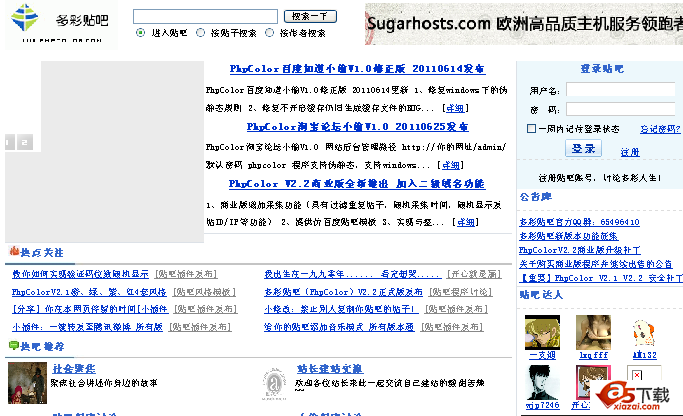The height and width of the screenshot is (416, 683).
Task: Open PhpColor 百度知道小偷V1.0修正版 headline
Action: point(357,69)
